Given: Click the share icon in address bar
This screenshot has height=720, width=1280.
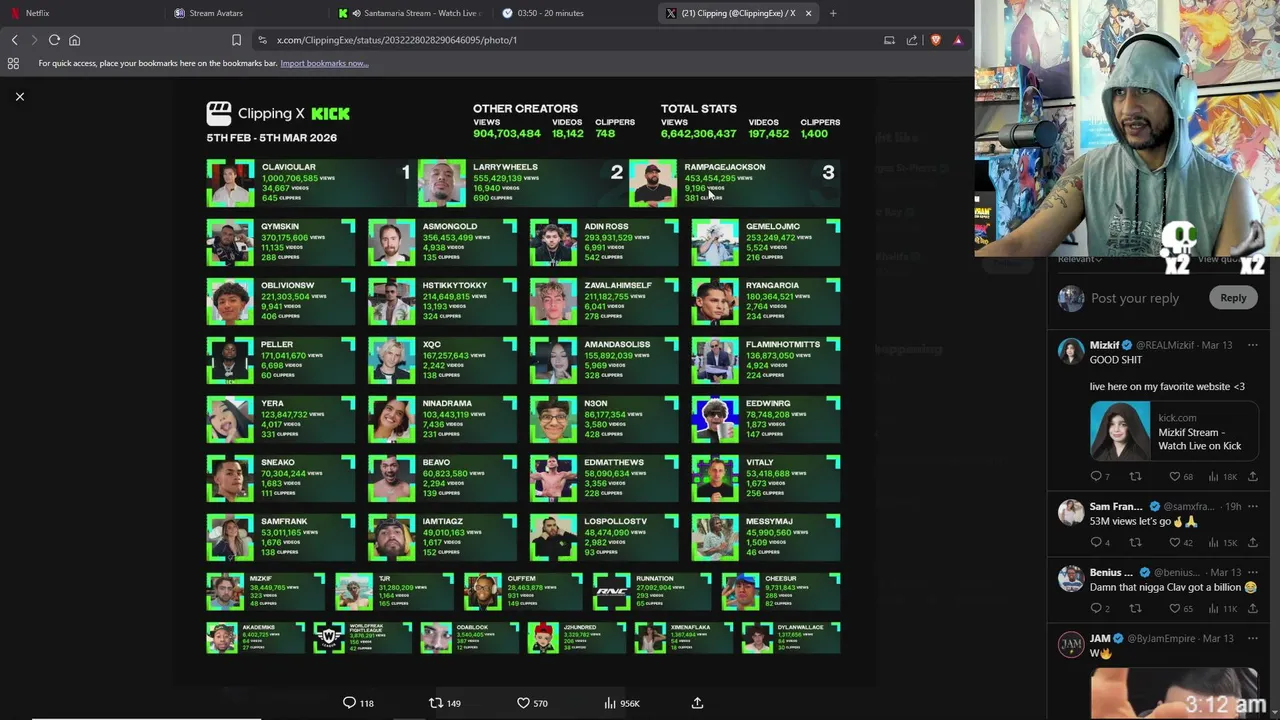Looking at the screenshot, I should [x=912, y=40].
